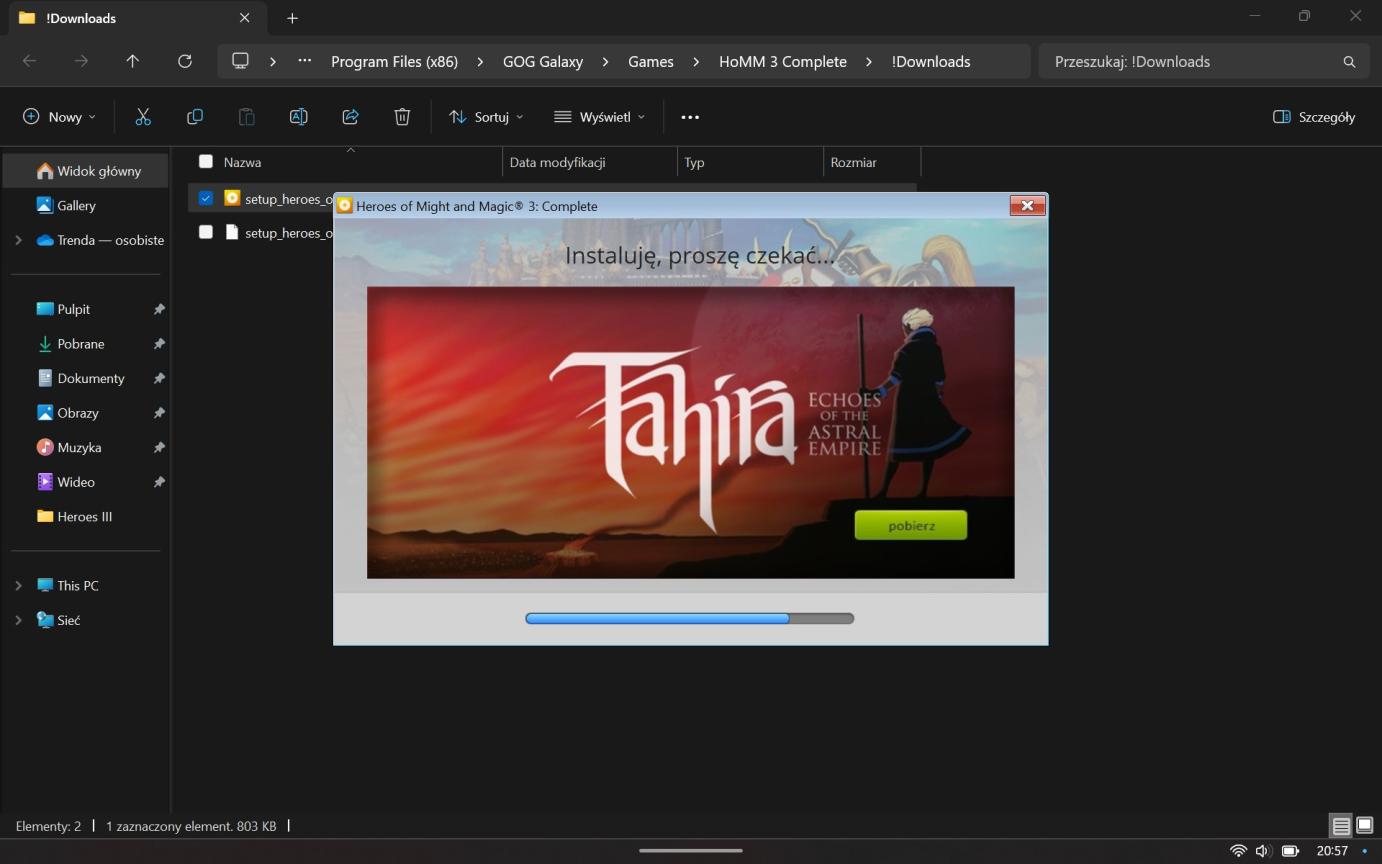Click the Przeszukaj: !Downloads search field
The height and width of the screenshot is (864, 1382).
[1190, 61]
